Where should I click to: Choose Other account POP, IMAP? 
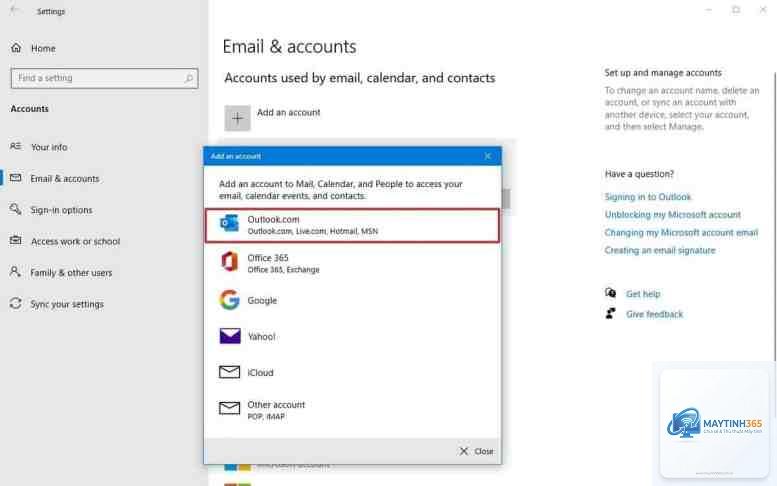pos(352,410)
